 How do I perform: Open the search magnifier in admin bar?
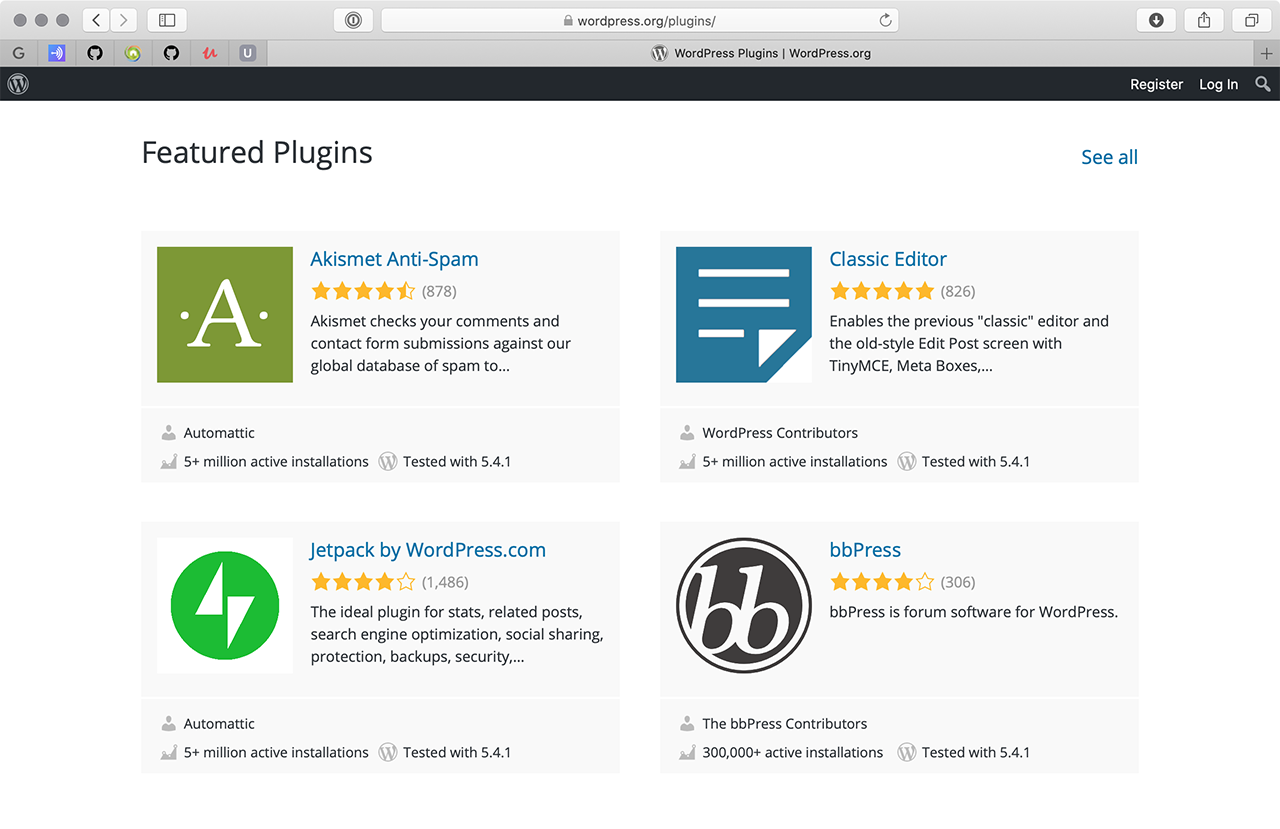click(1263, 84)
